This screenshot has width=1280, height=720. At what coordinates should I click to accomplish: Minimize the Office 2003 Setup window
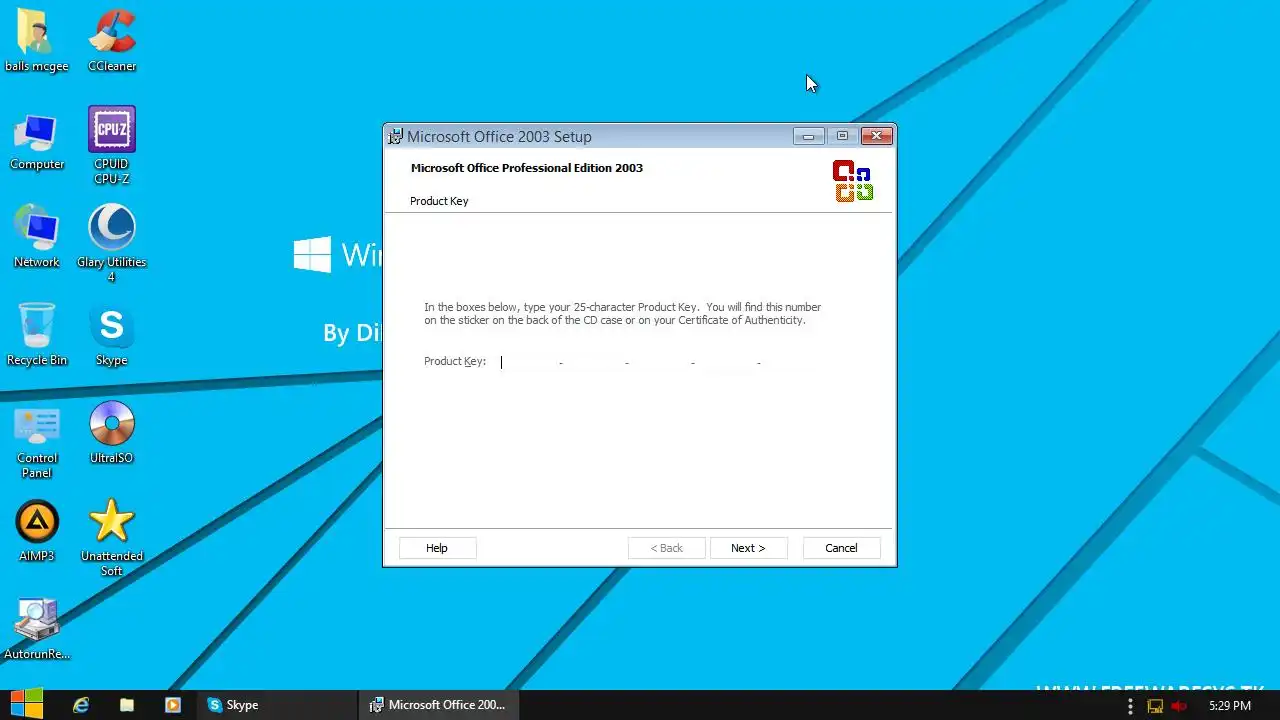(808, 136)
